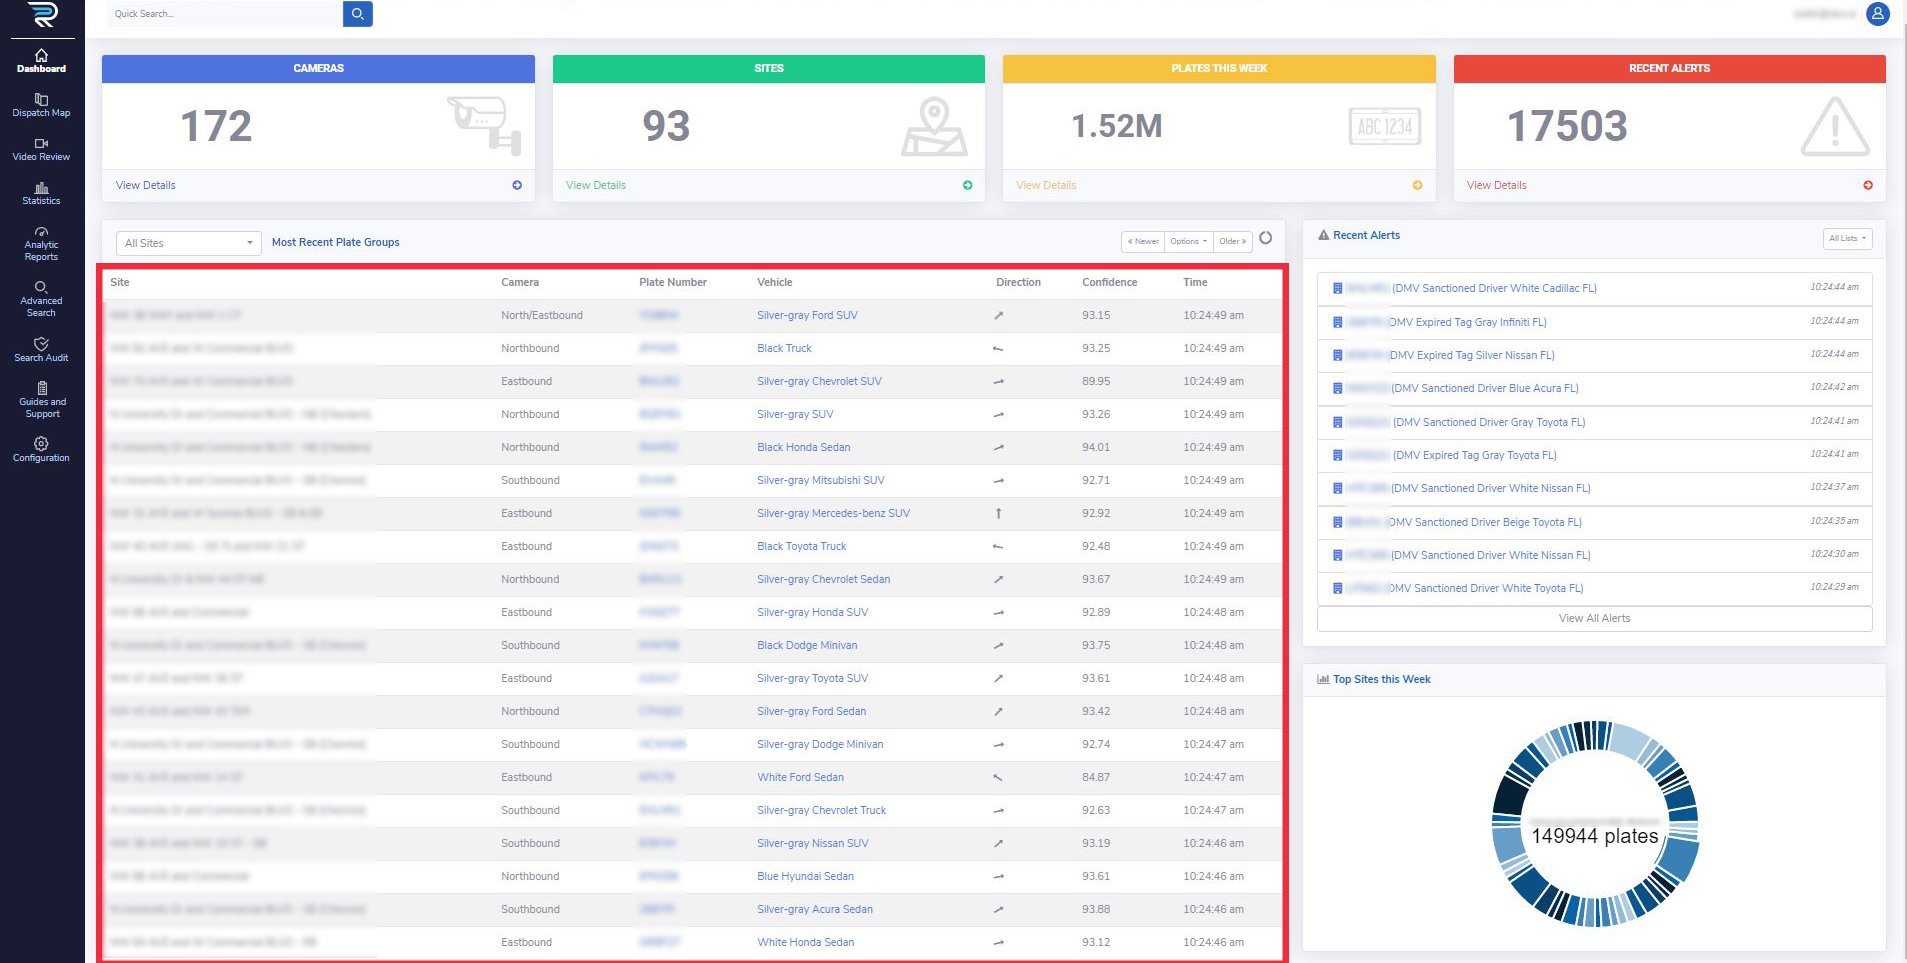The image size is (1907, 963).
Task: Open Dispatch Map from the sidebar
Action: [41, 105]
